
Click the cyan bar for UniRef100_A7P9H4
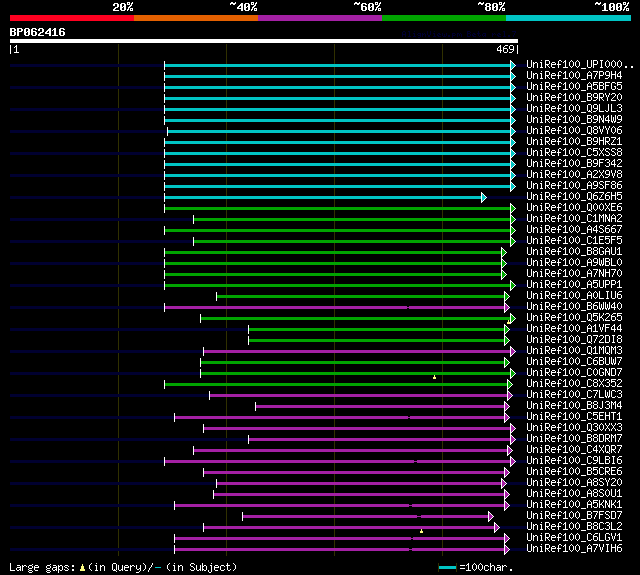pyautogui.click(x=338, y=76)
